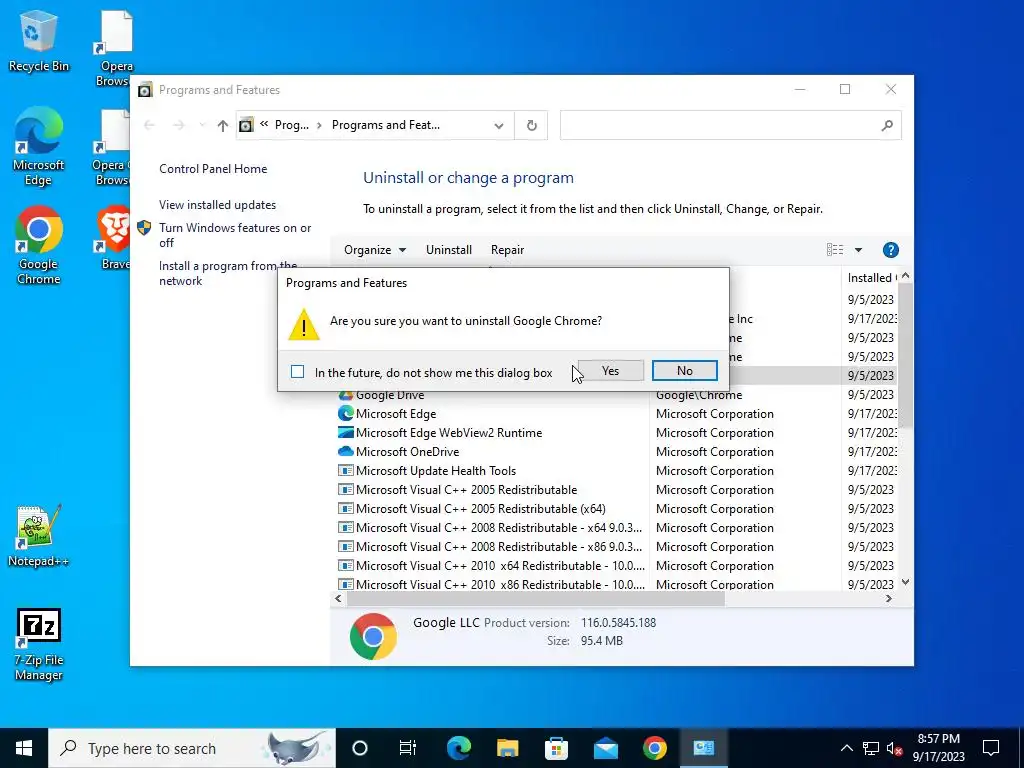Viewport: 1024px width, 768px height.
Task: Click the Prog... breadcrumb in address bar
Action: click(x=292, y=125)
